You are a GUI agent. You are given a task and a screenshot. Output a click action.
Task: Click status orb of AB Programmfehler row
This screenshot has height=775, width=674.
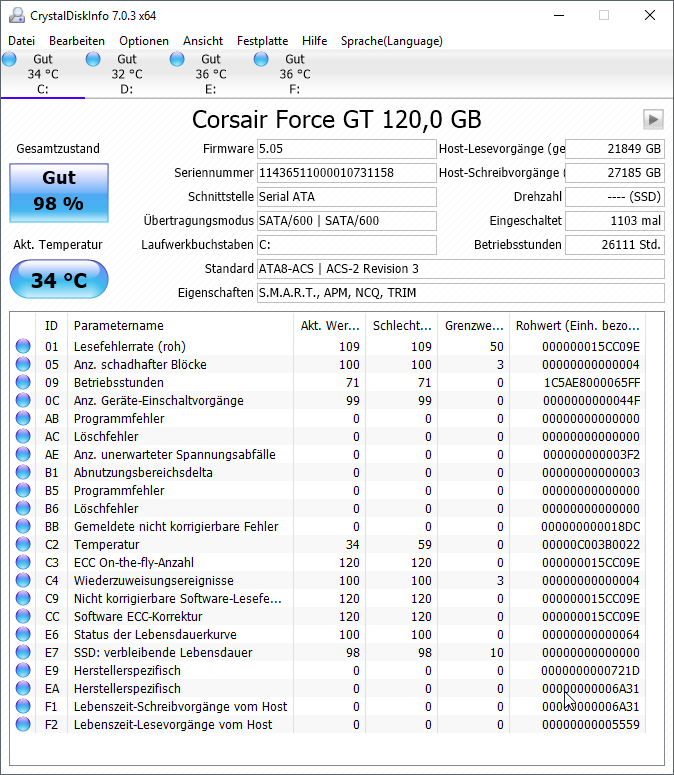[23, 418]
